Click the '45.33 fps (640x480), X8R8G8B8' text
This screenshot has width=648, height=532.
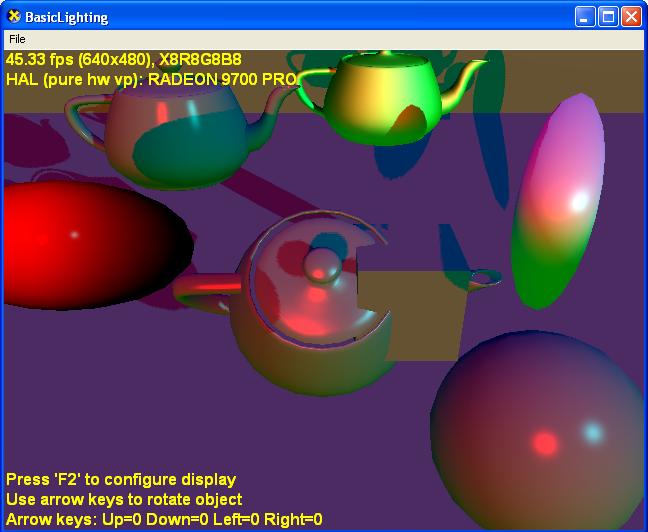click(x=124, y=60)
